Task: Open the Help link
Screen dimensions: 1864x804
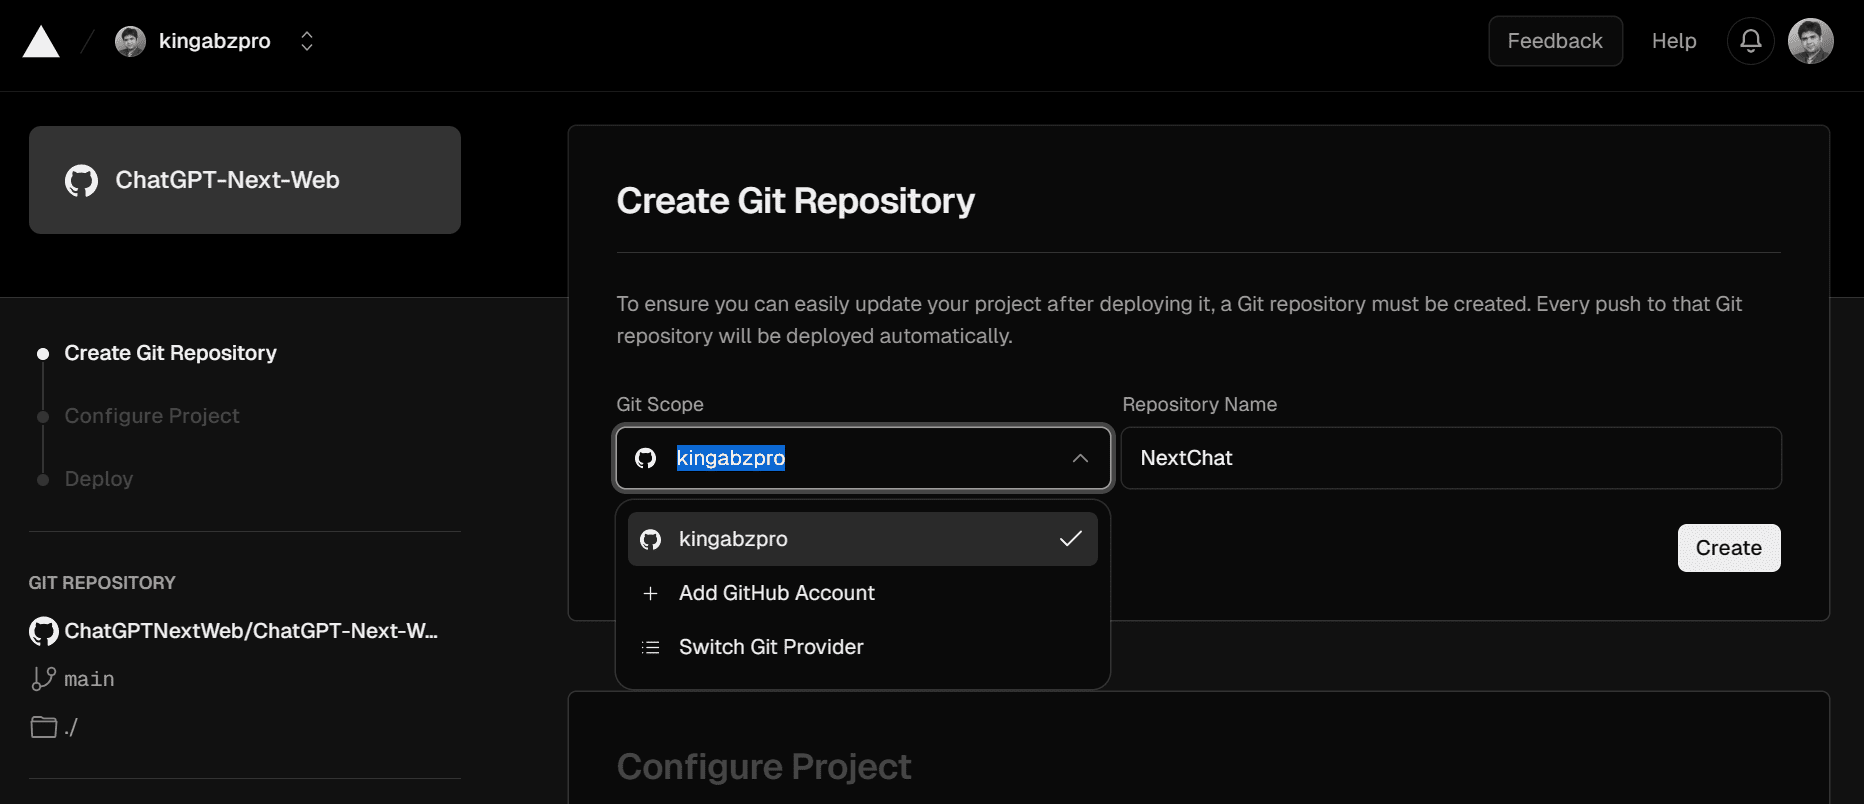Action: tap(1674, 41)
